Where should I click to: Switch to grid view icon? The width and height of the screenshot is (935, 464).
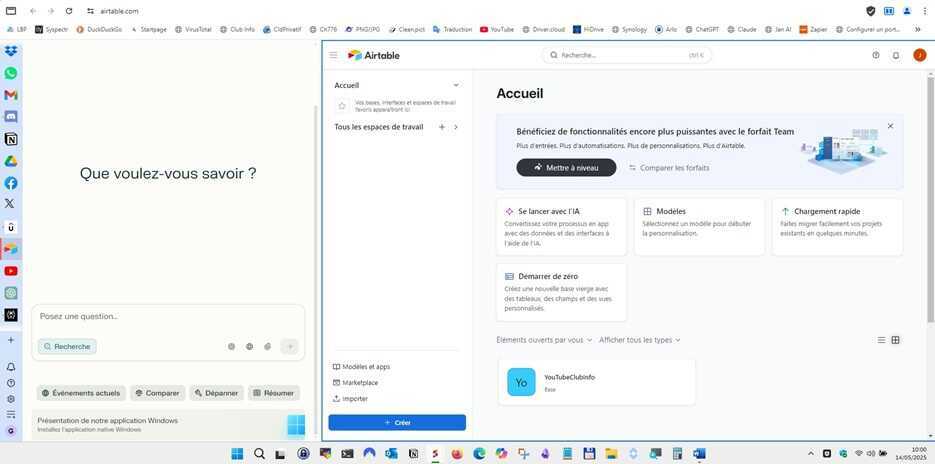pyautogui.click(x=896, y=340)
